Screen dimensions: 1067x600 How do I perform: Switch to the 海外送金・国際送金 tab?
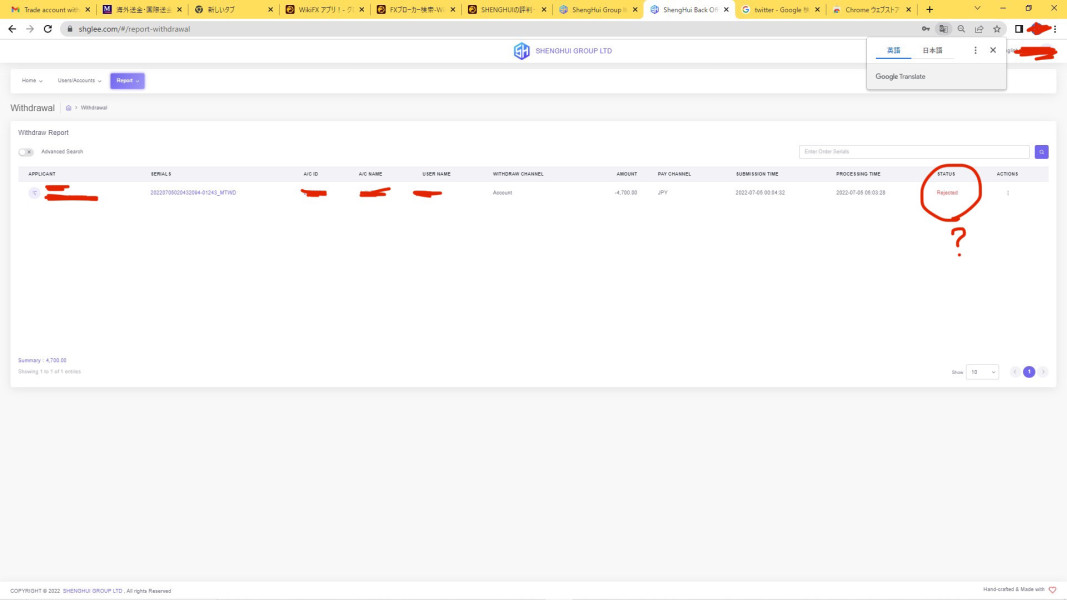pos(142,10)
